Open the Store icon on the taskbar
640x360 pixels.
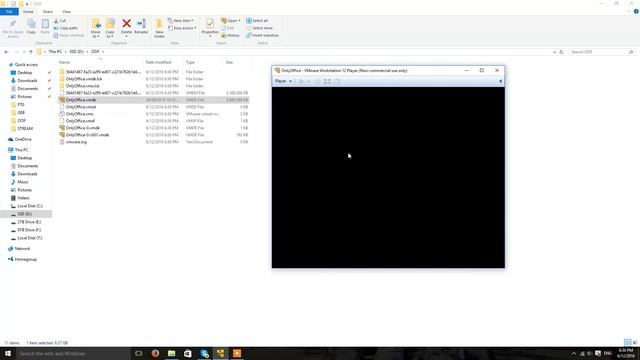pos(188,353)
